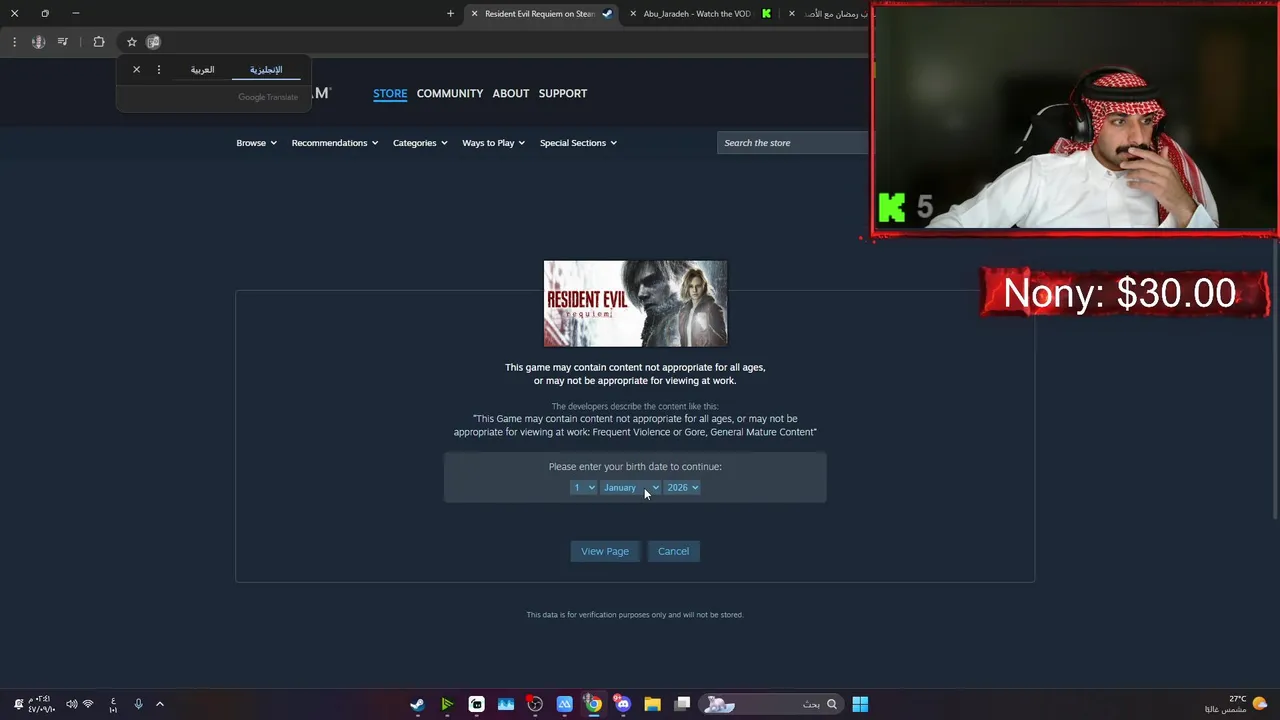Expand the Ways to Play dropdown
The image size is (1280, 720).
click(x=494, y=143)
